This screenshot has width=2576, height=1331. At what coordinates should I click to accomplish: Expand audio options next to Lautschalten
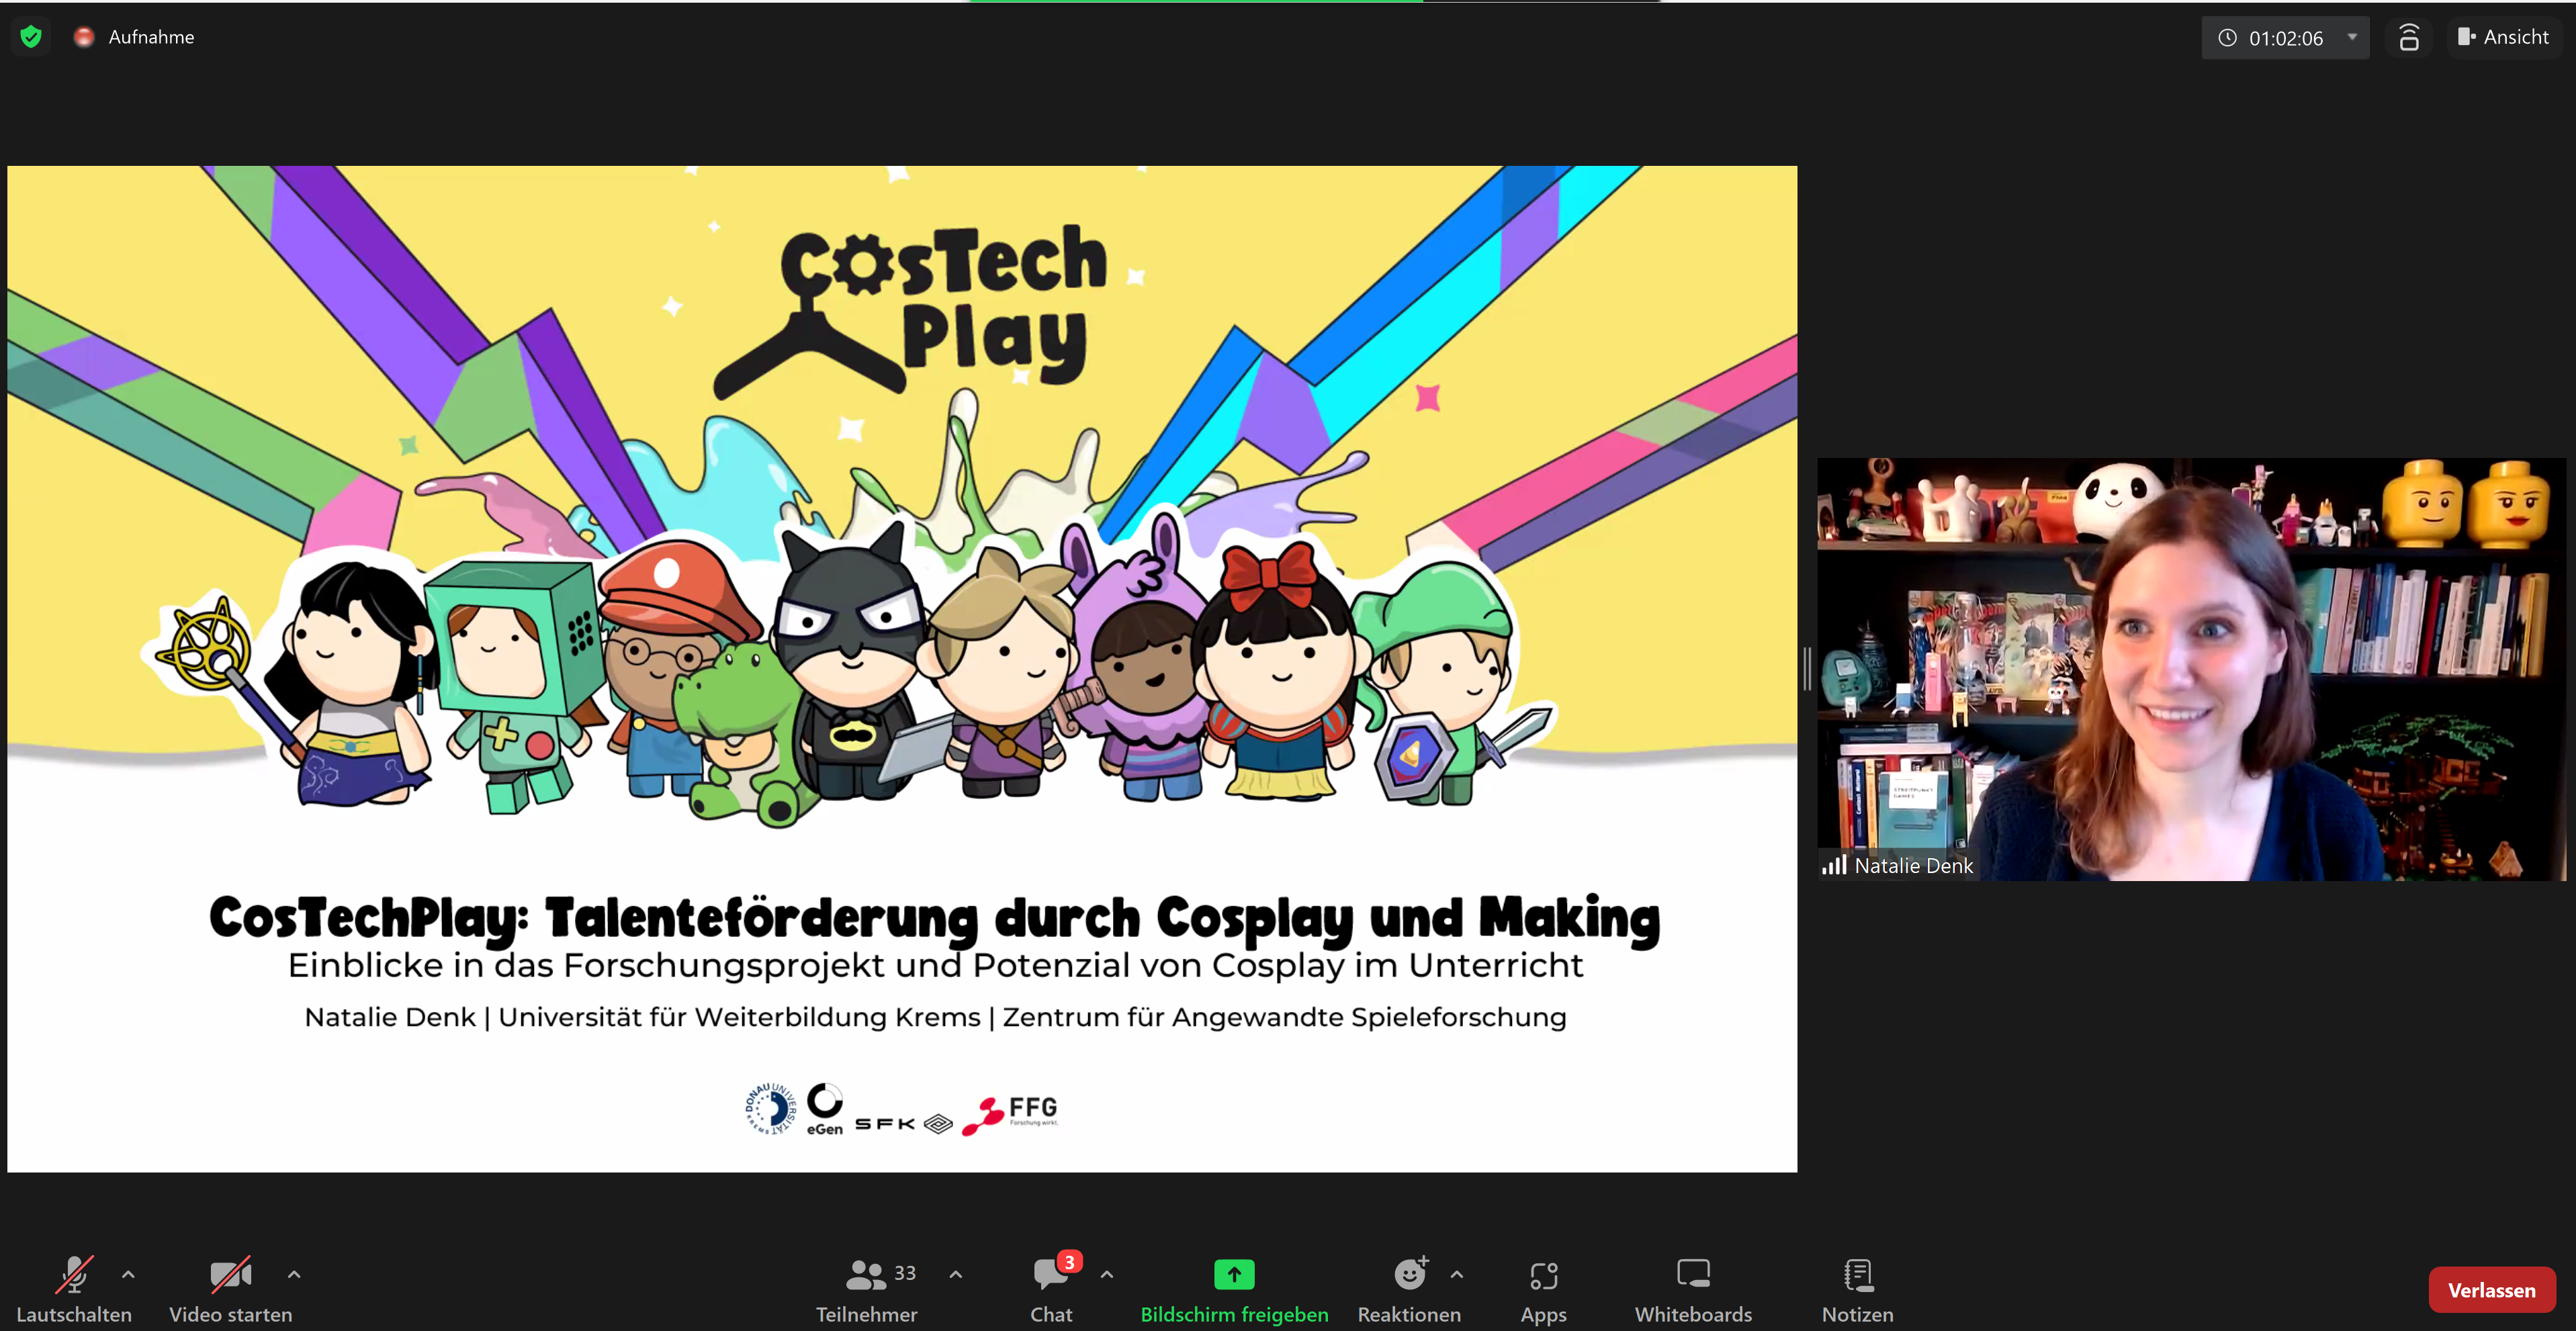click(x=128, y=1274)
